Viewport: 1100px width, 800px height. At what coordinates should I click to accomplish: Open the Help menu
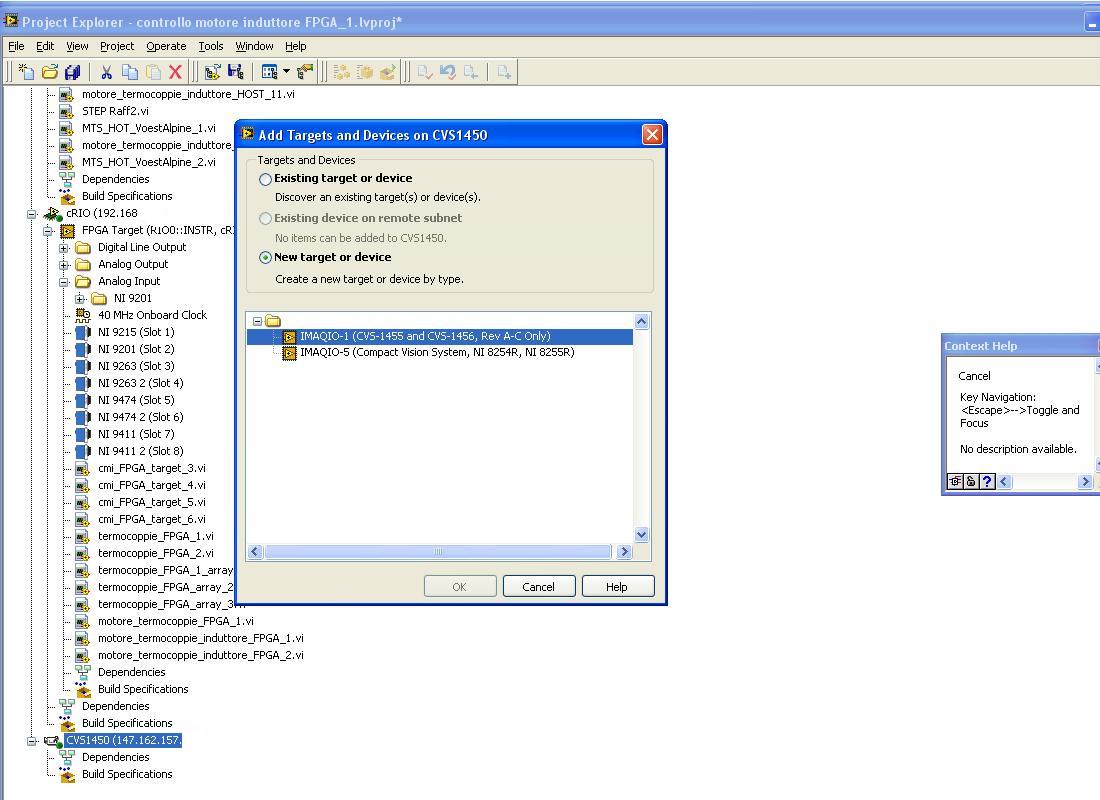pos(295,46)
